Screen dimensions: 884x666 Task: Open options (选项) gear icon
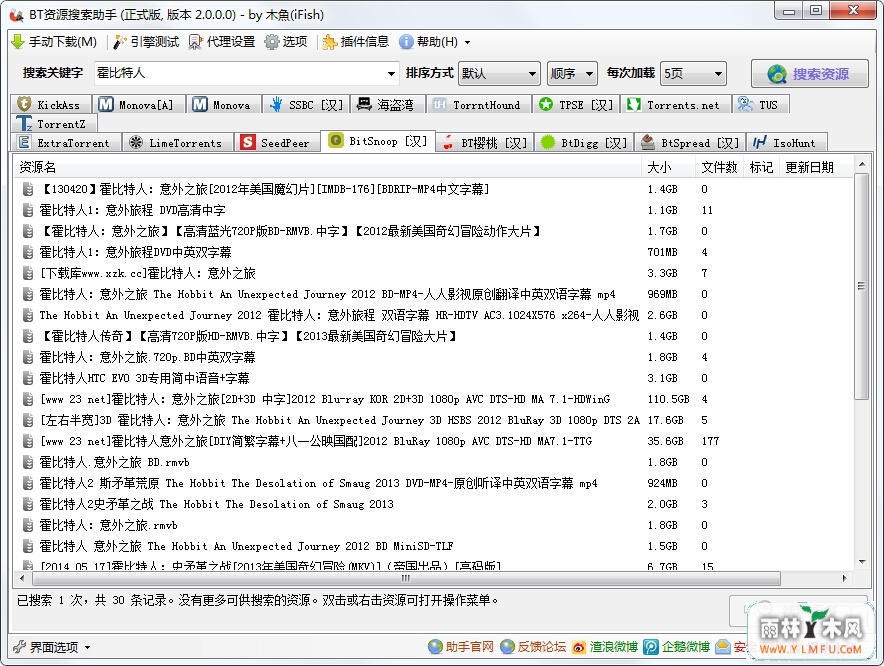pyautogui.click(x=272, y=42)
